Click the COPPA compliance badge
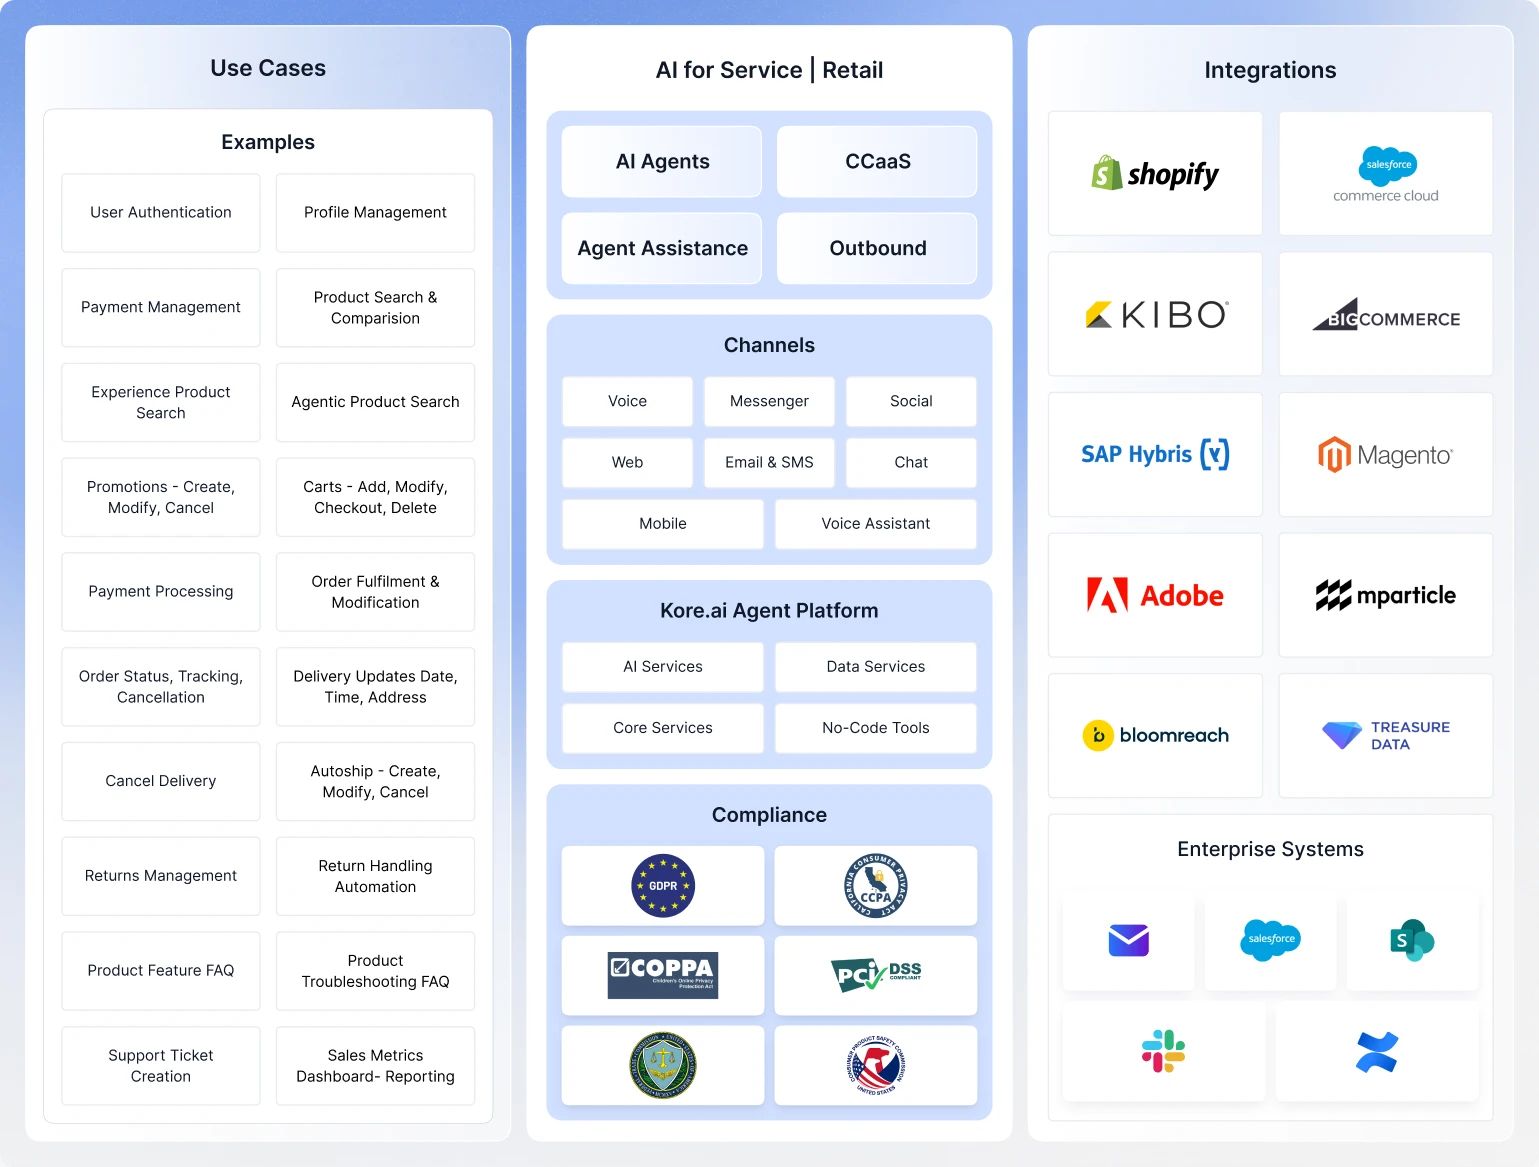The width and height of the screenshot is (1539, 1167). (663, 975)
